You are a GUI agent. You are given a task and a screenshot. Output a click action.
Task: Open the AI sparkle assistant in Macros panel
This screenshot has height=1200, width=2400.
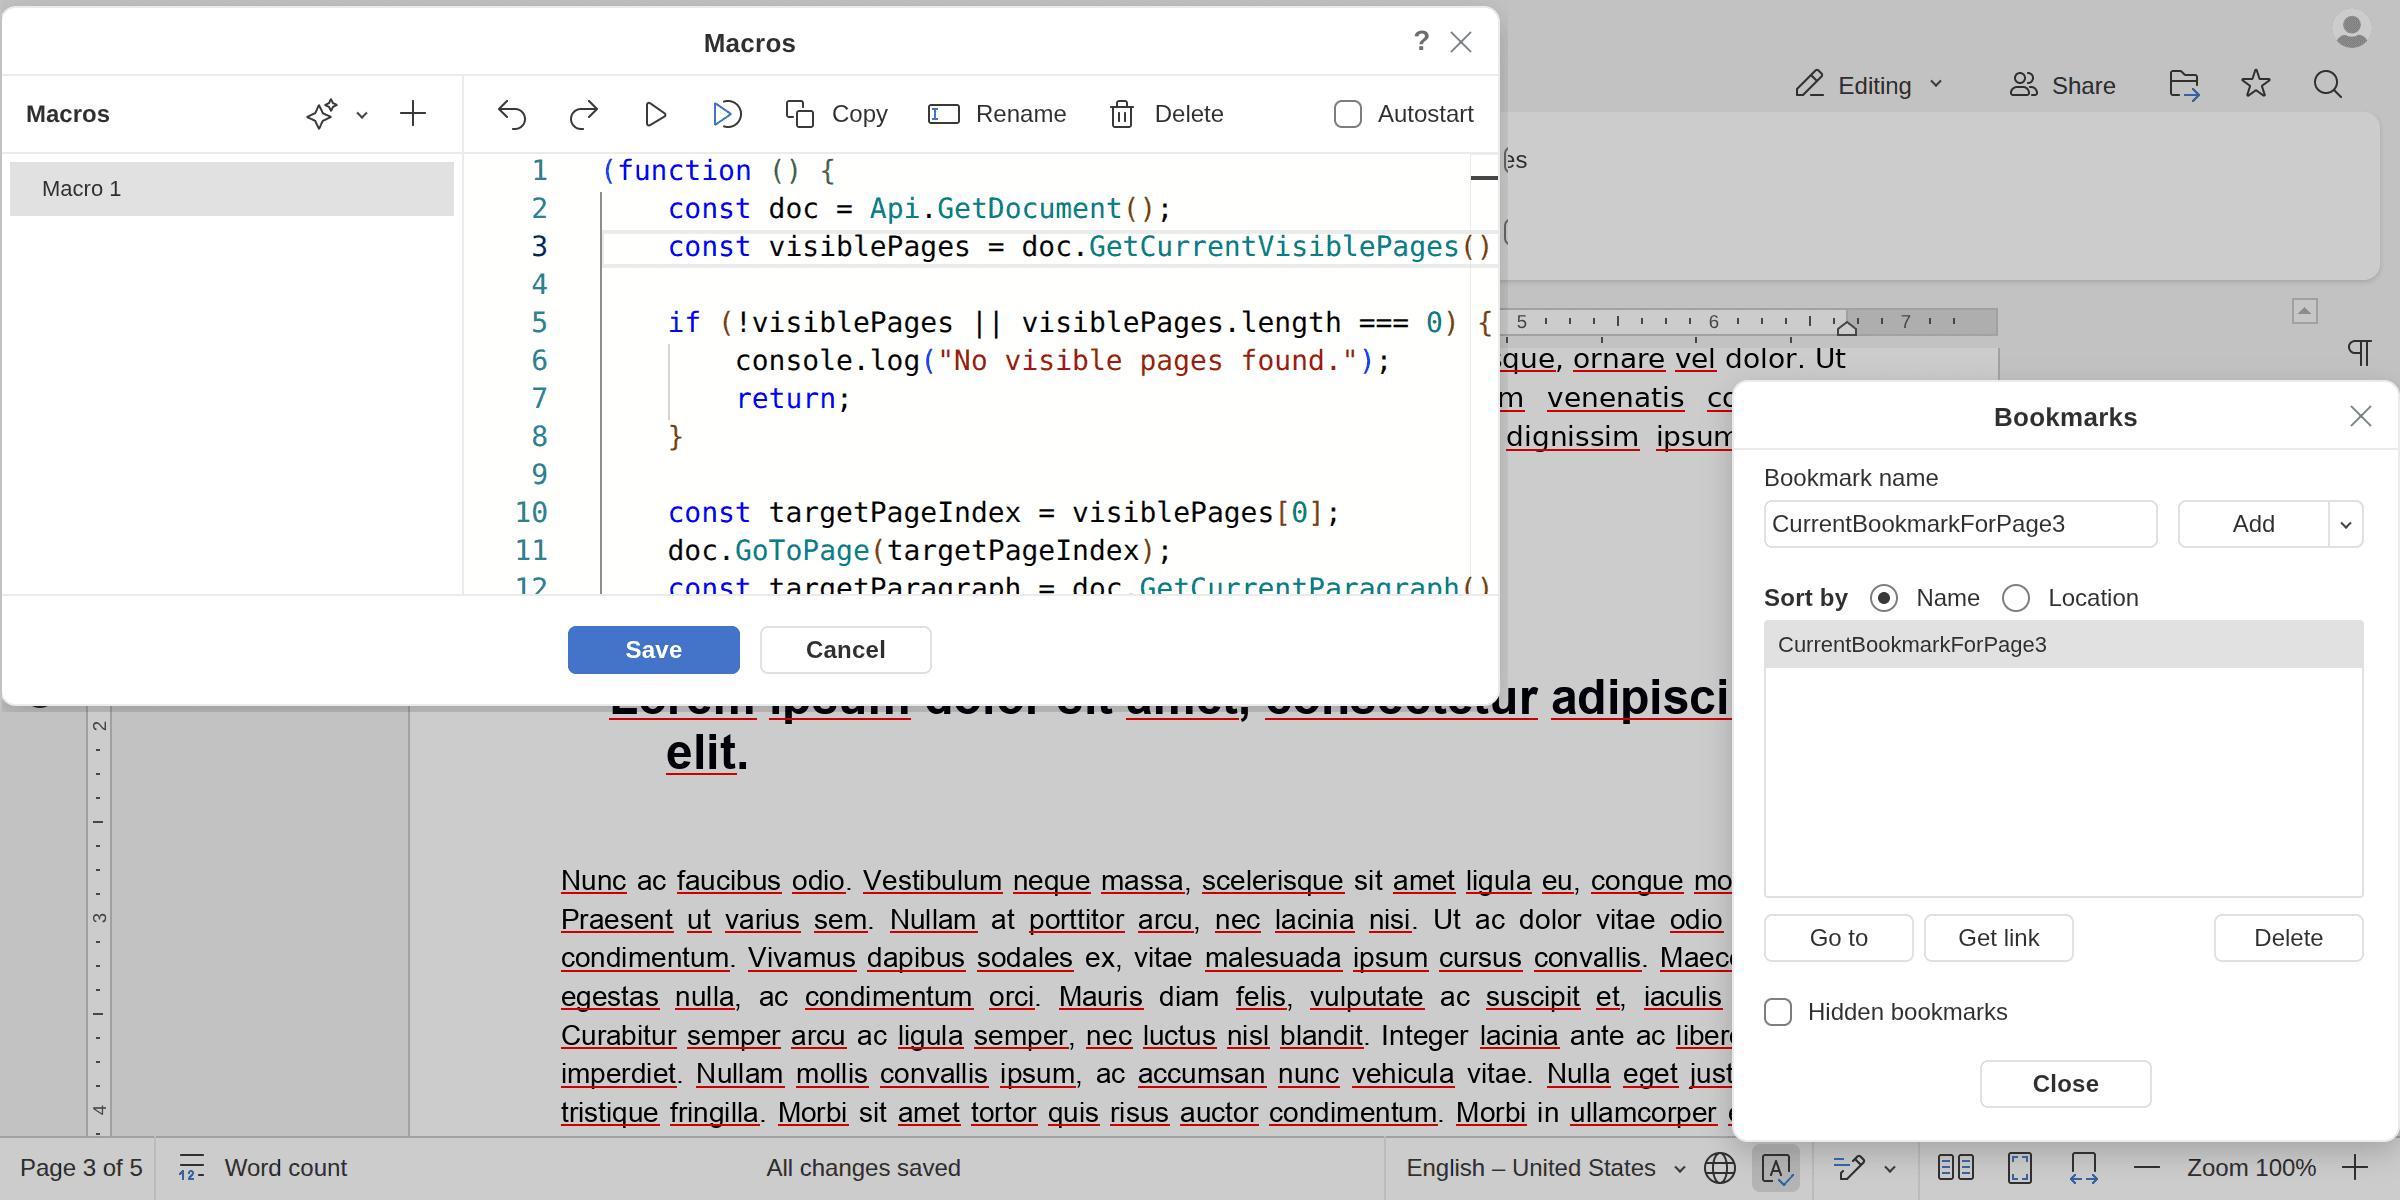pos(320,114)
